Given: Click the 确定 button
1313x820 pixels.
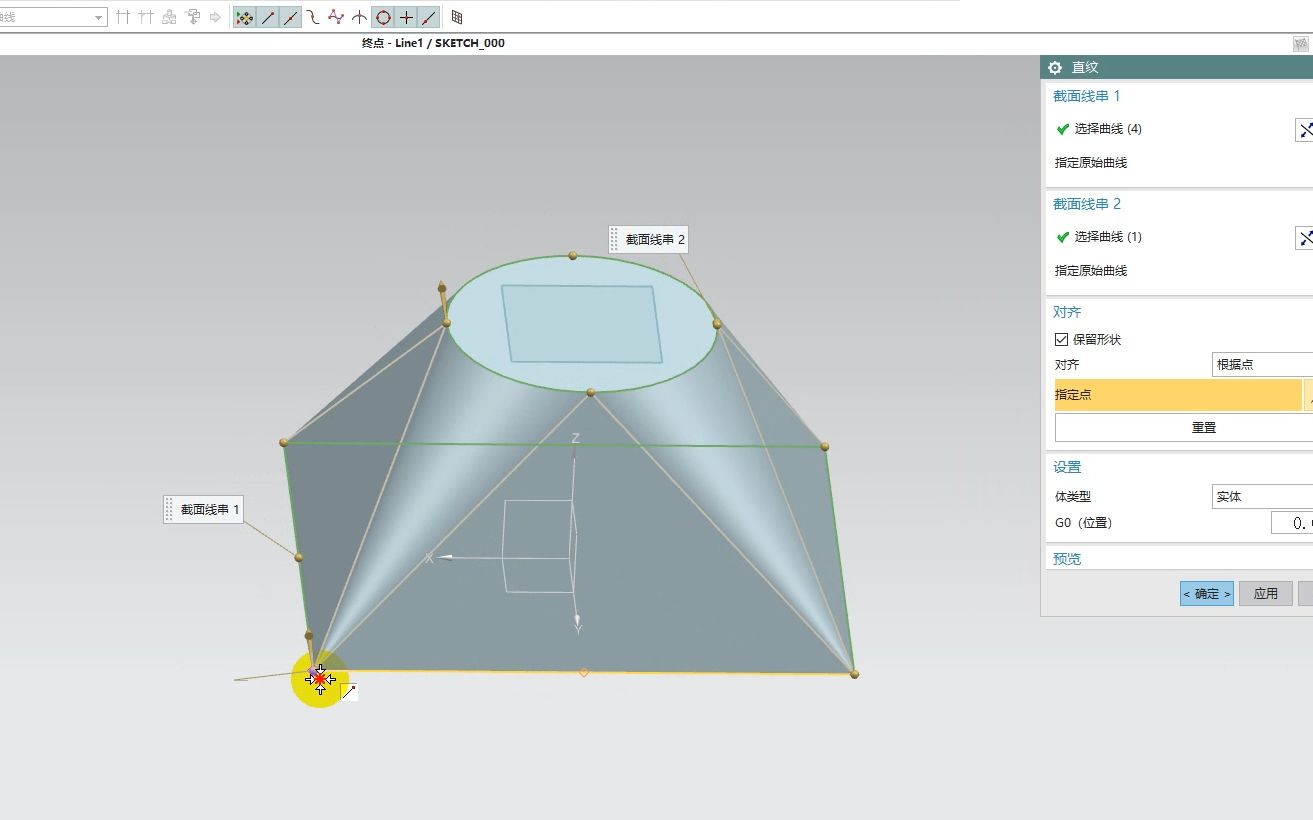Looking at the screenshot, I should click(1207, 593).
